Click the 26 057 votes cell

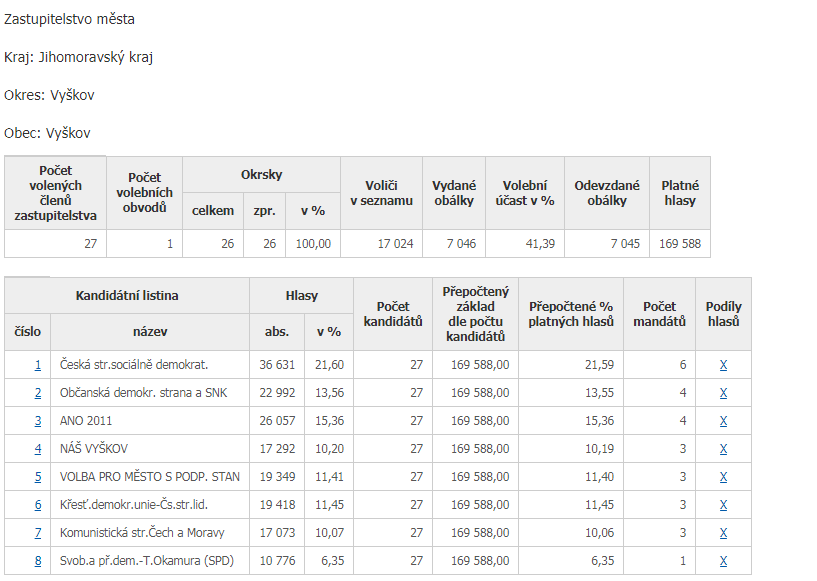click(x=277, y=421)
